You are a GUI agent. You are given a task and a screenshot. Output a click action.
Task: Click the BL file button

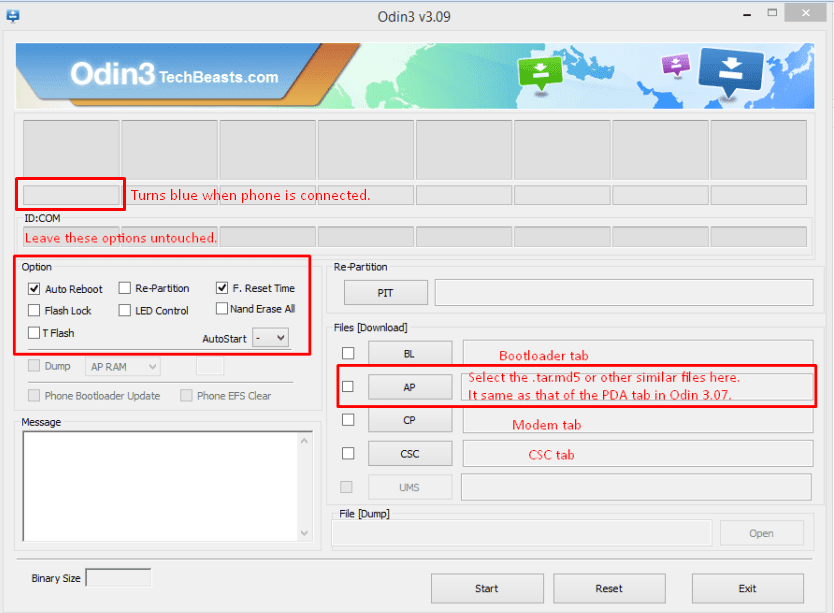pos(410,354)
